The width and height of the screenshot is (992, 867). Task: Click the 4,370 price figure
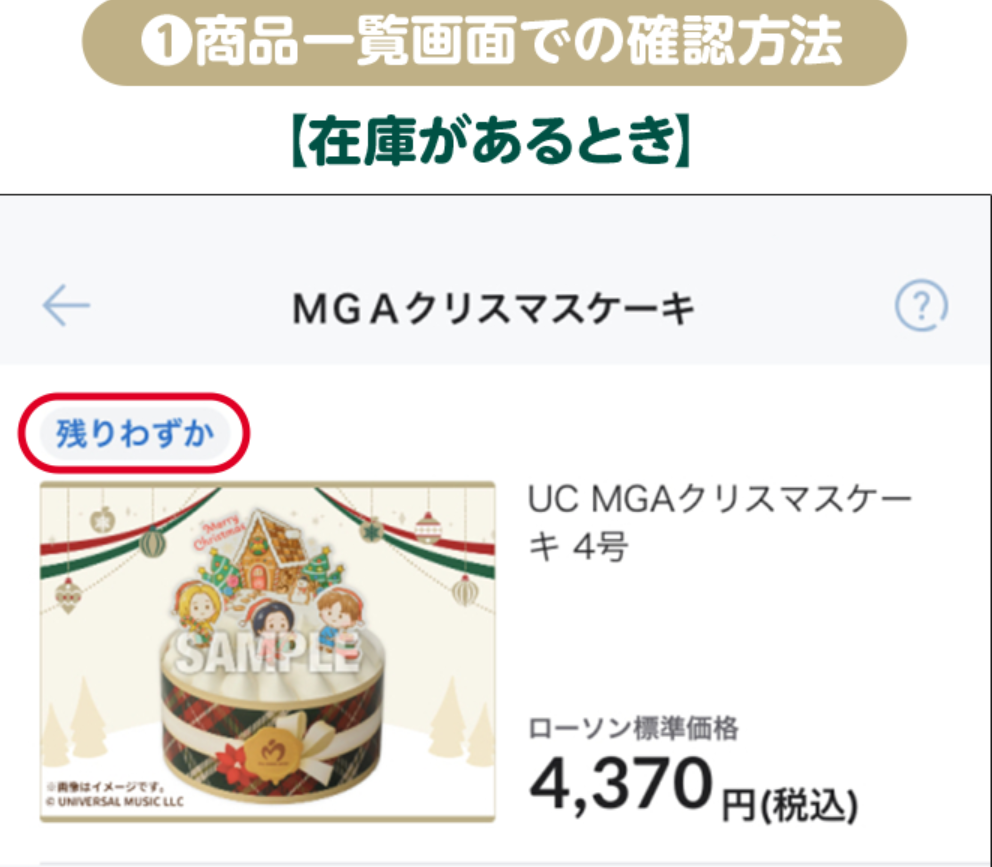(x=621, y=785)
